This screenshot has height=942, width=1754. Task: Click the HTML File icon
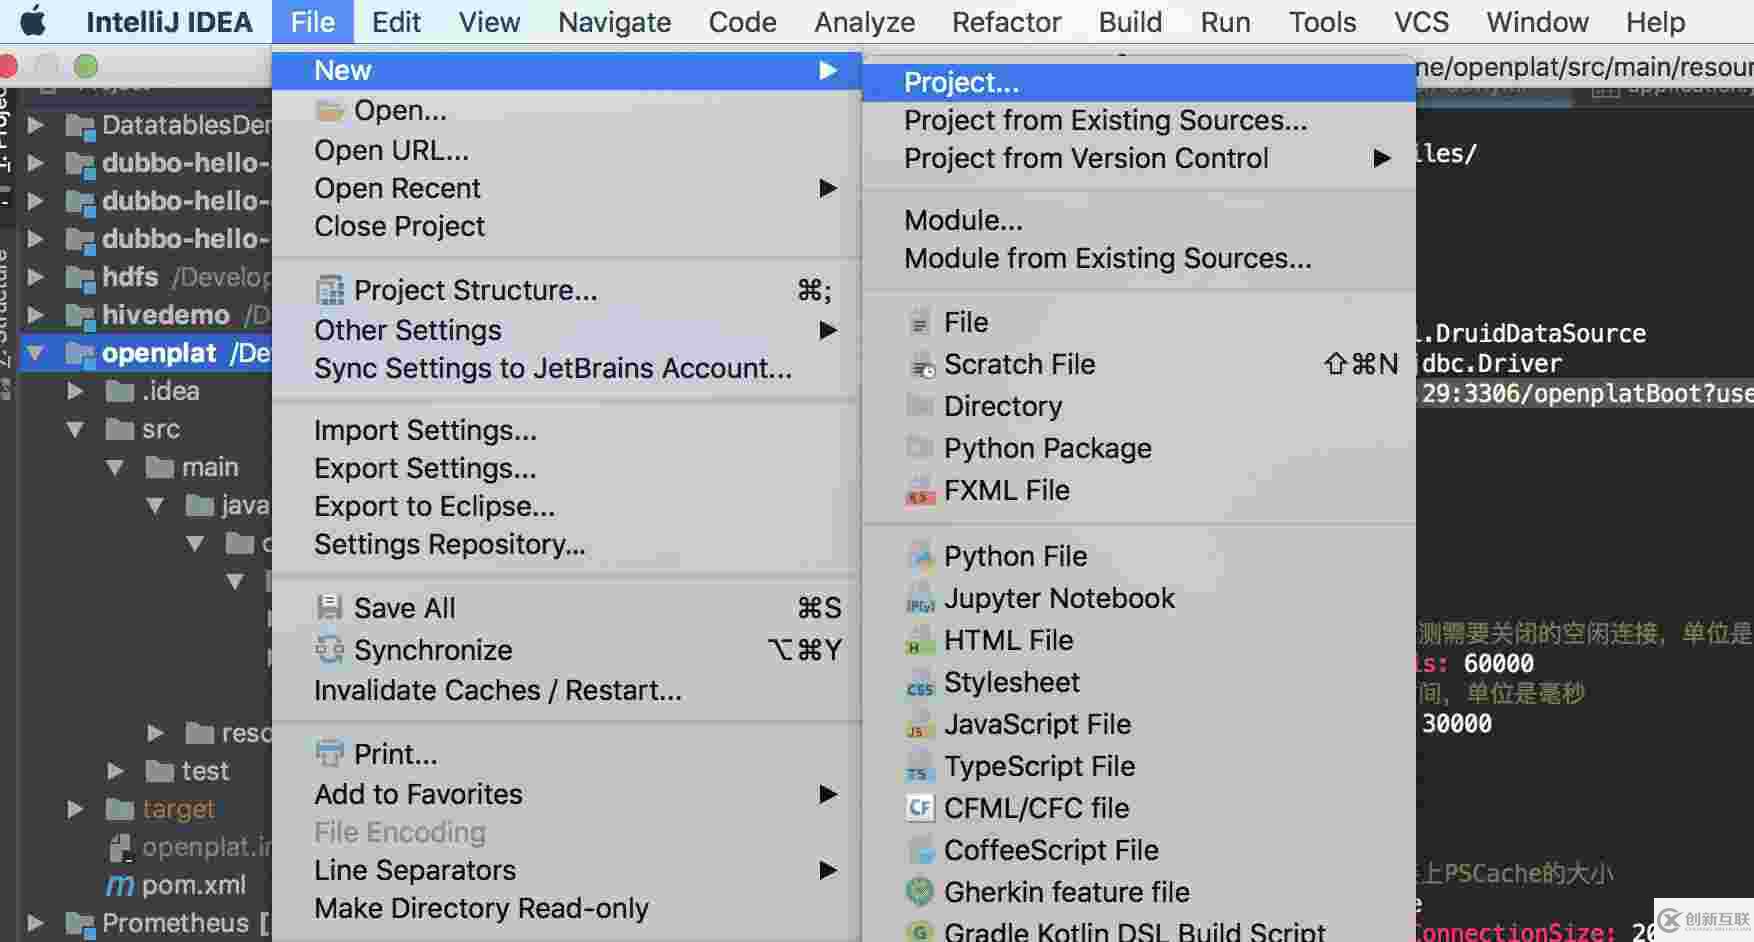coord(919,642)
